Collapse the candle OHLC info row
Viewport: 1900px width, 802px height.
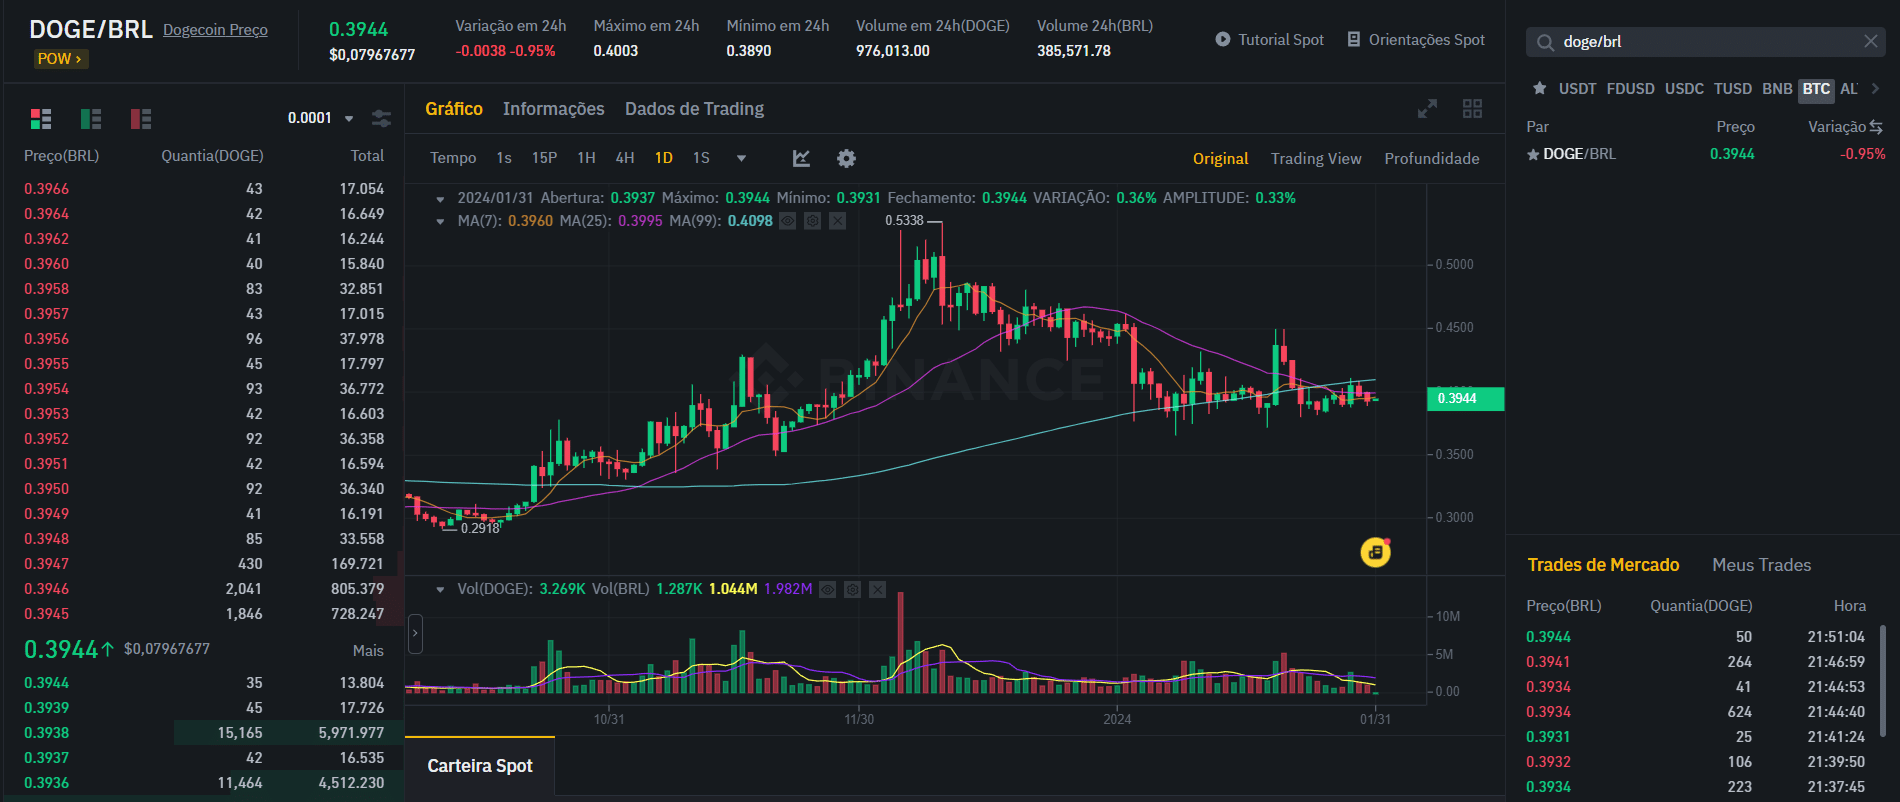(x=440, y=199)
